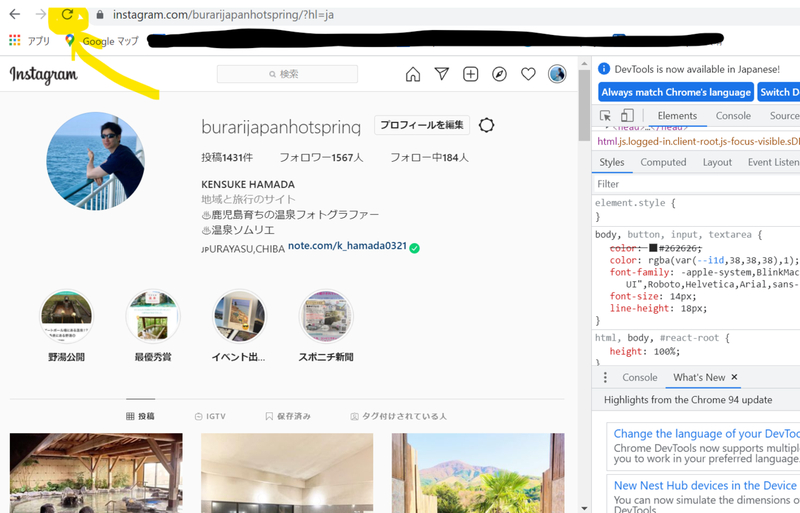Open Explore using the compass icon

(499, 74)
